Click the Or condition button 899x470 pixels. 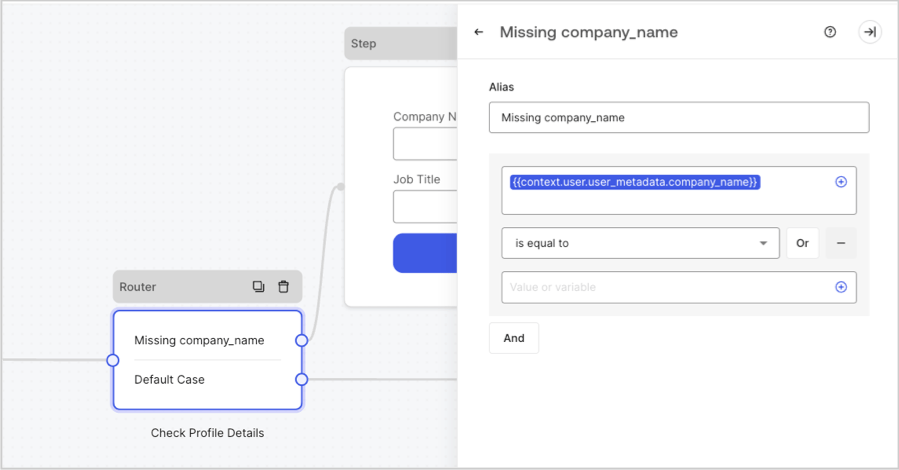(x=802, y=243)
